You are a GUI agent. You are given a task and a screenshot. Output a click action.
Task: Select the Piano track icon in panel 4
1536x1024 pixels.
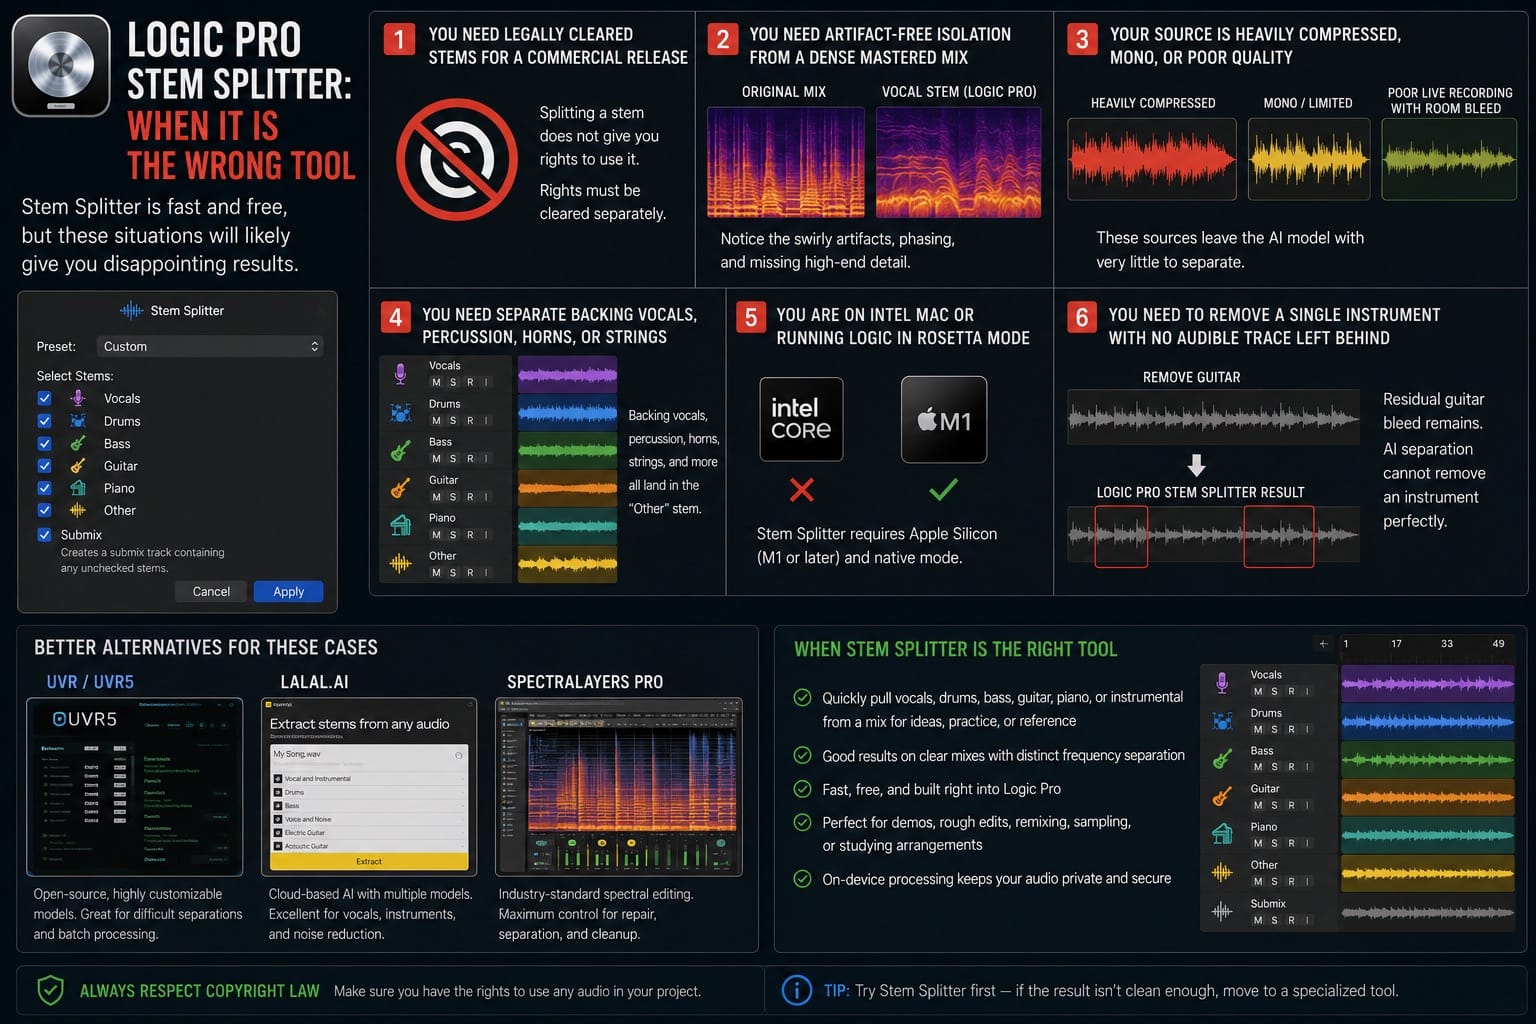(400, 525)
